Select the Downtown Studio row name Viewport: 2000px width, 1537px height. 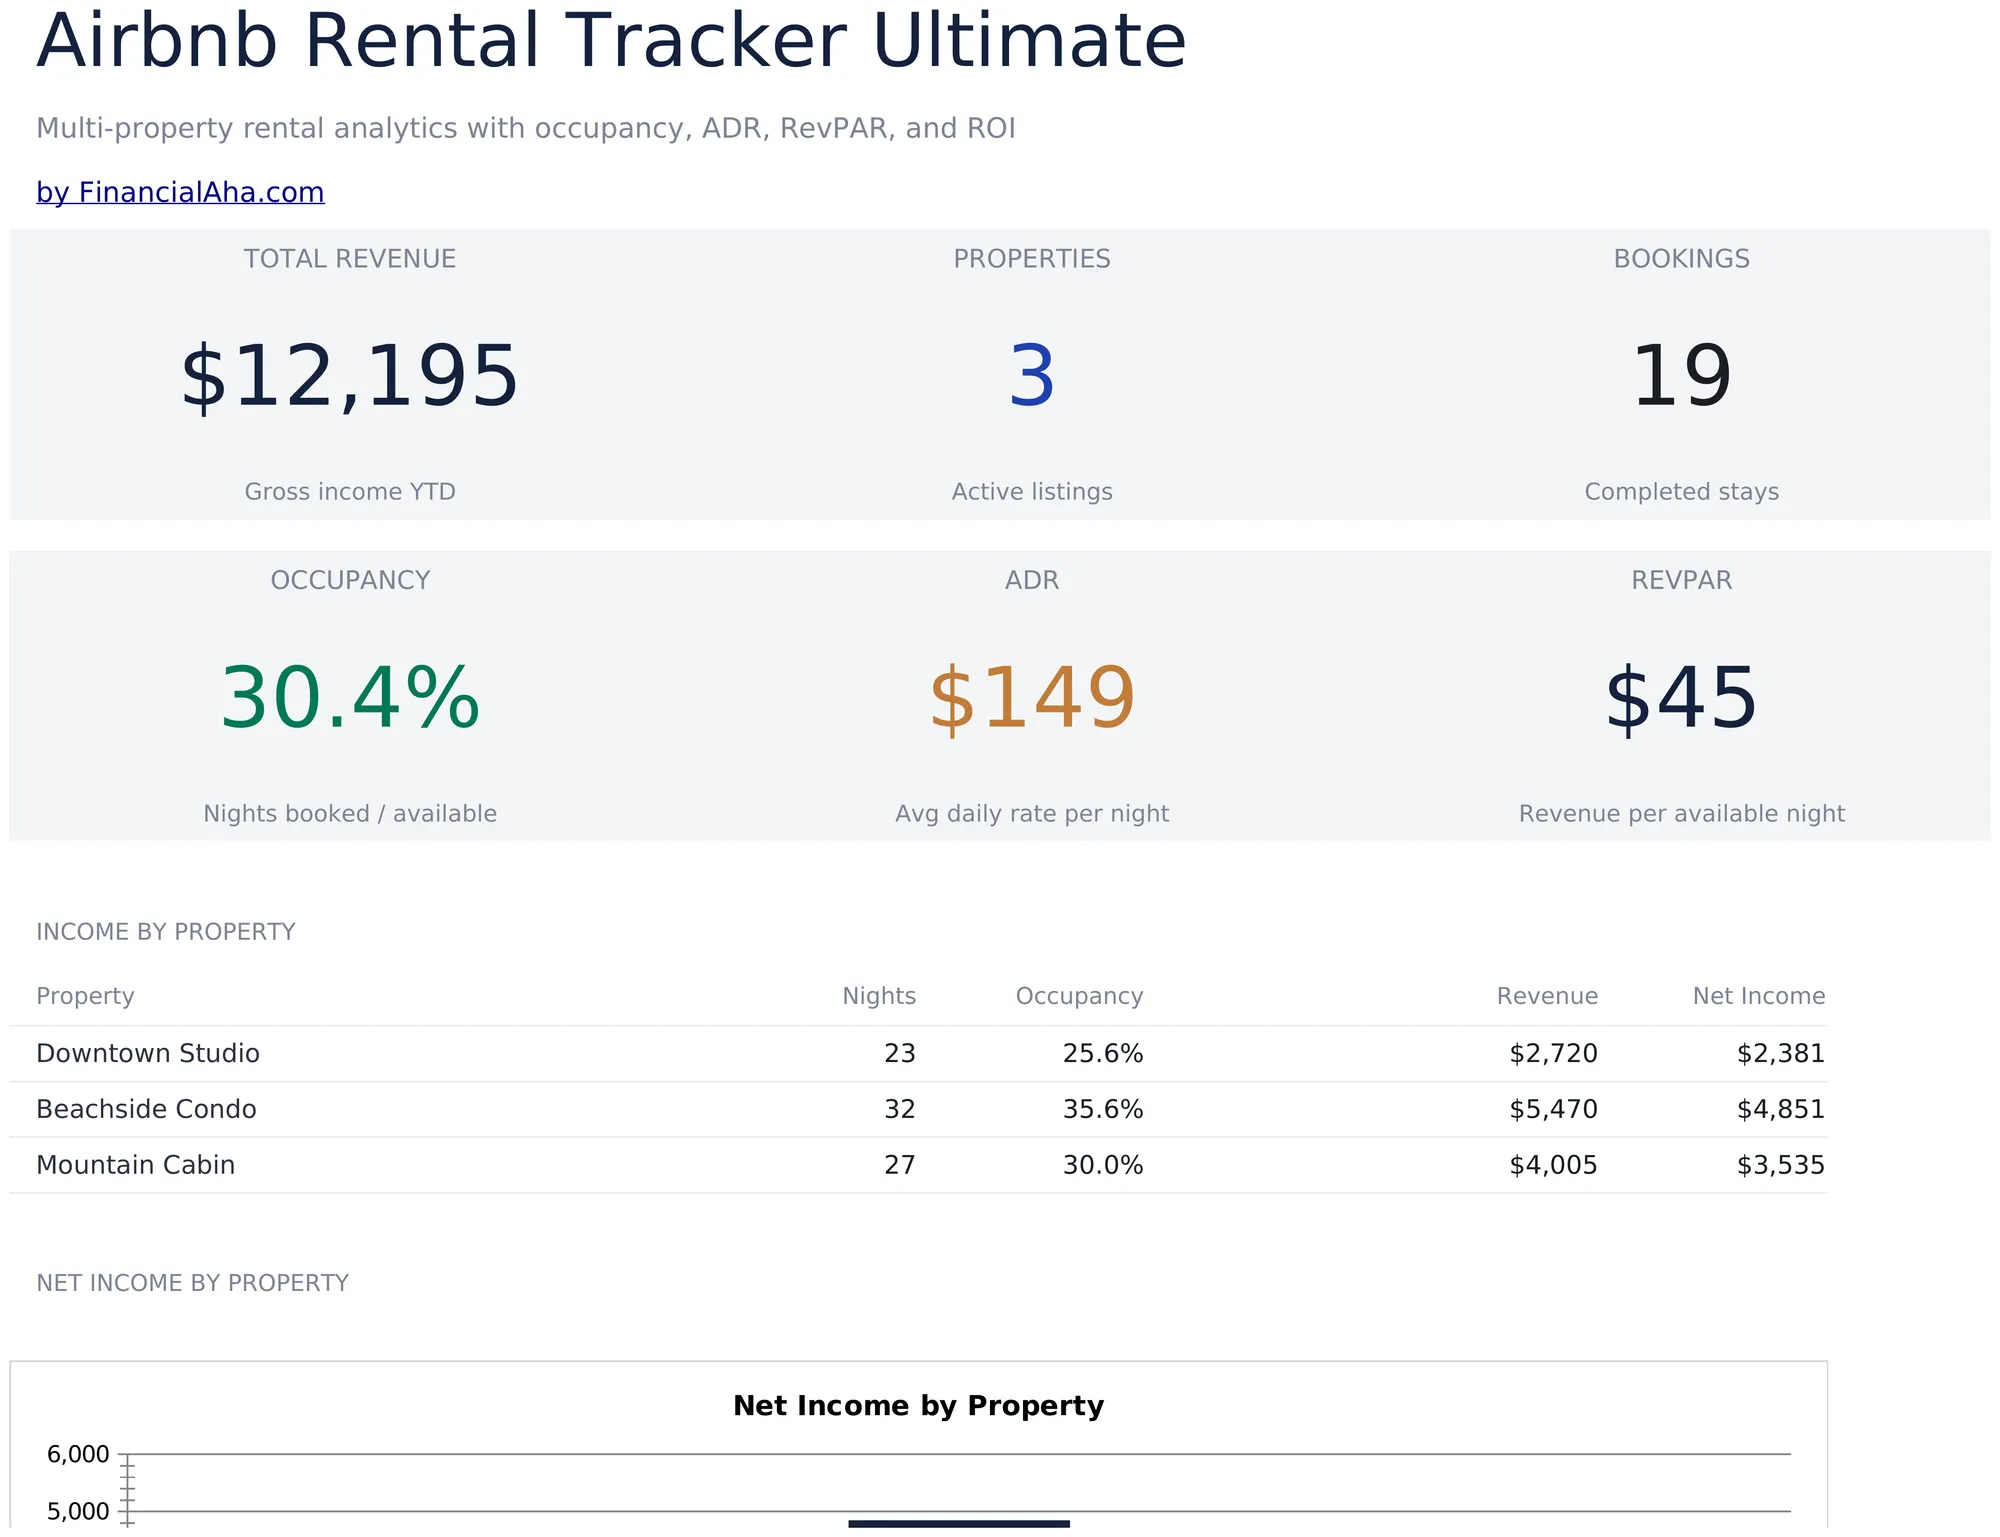(148, 1053)
